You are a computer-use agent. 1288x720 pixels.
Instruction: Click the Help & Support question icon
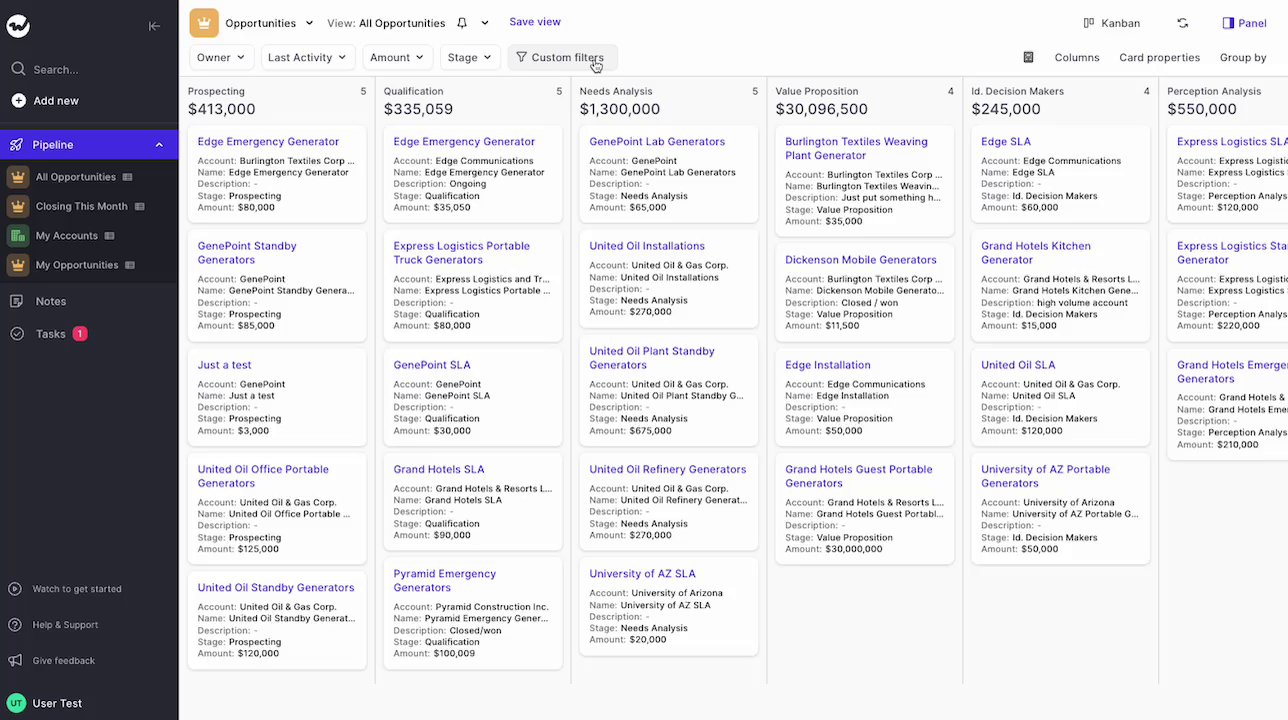pos(15,625)
